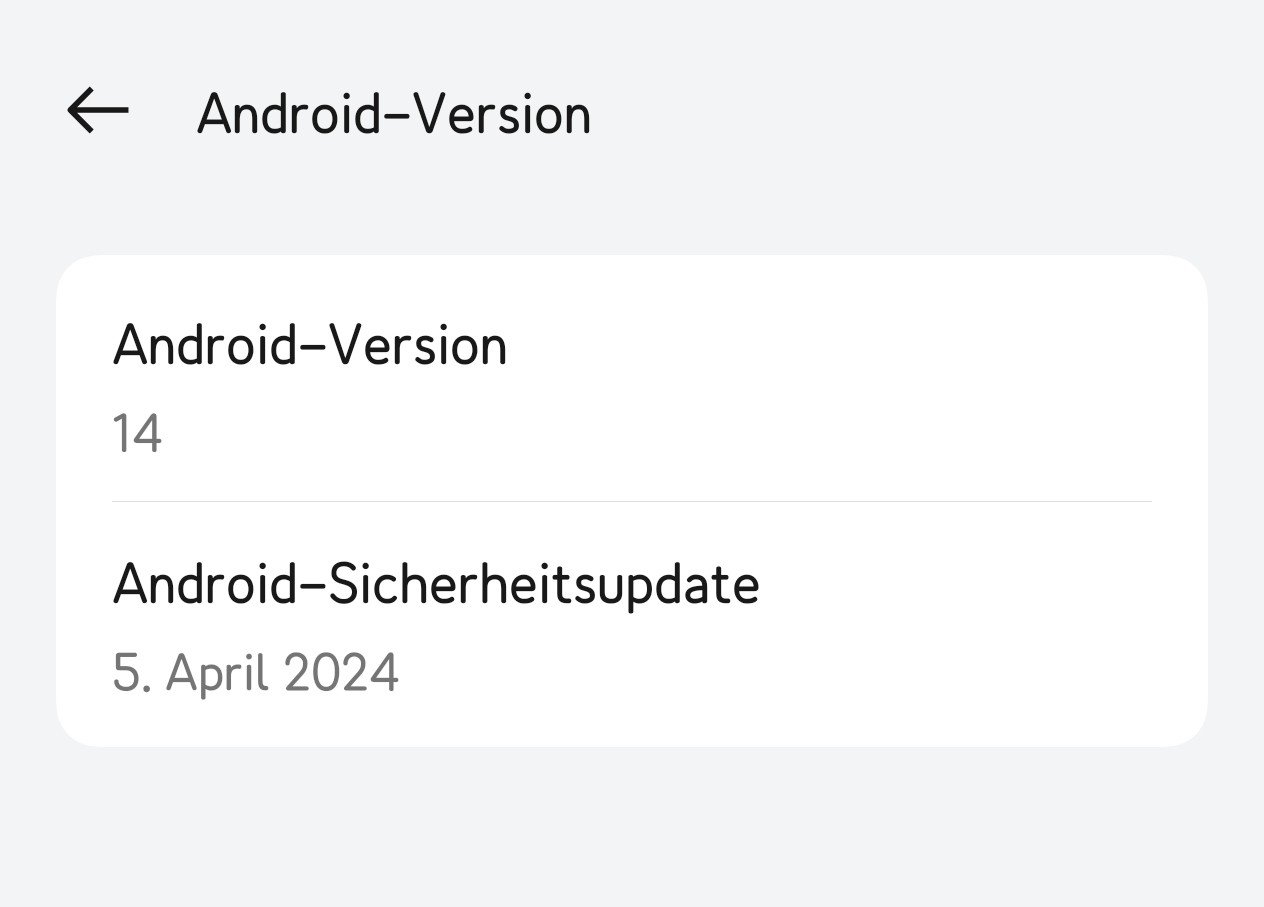
Task: Click the year 2024 in the security update date
Action: (342, 672)
